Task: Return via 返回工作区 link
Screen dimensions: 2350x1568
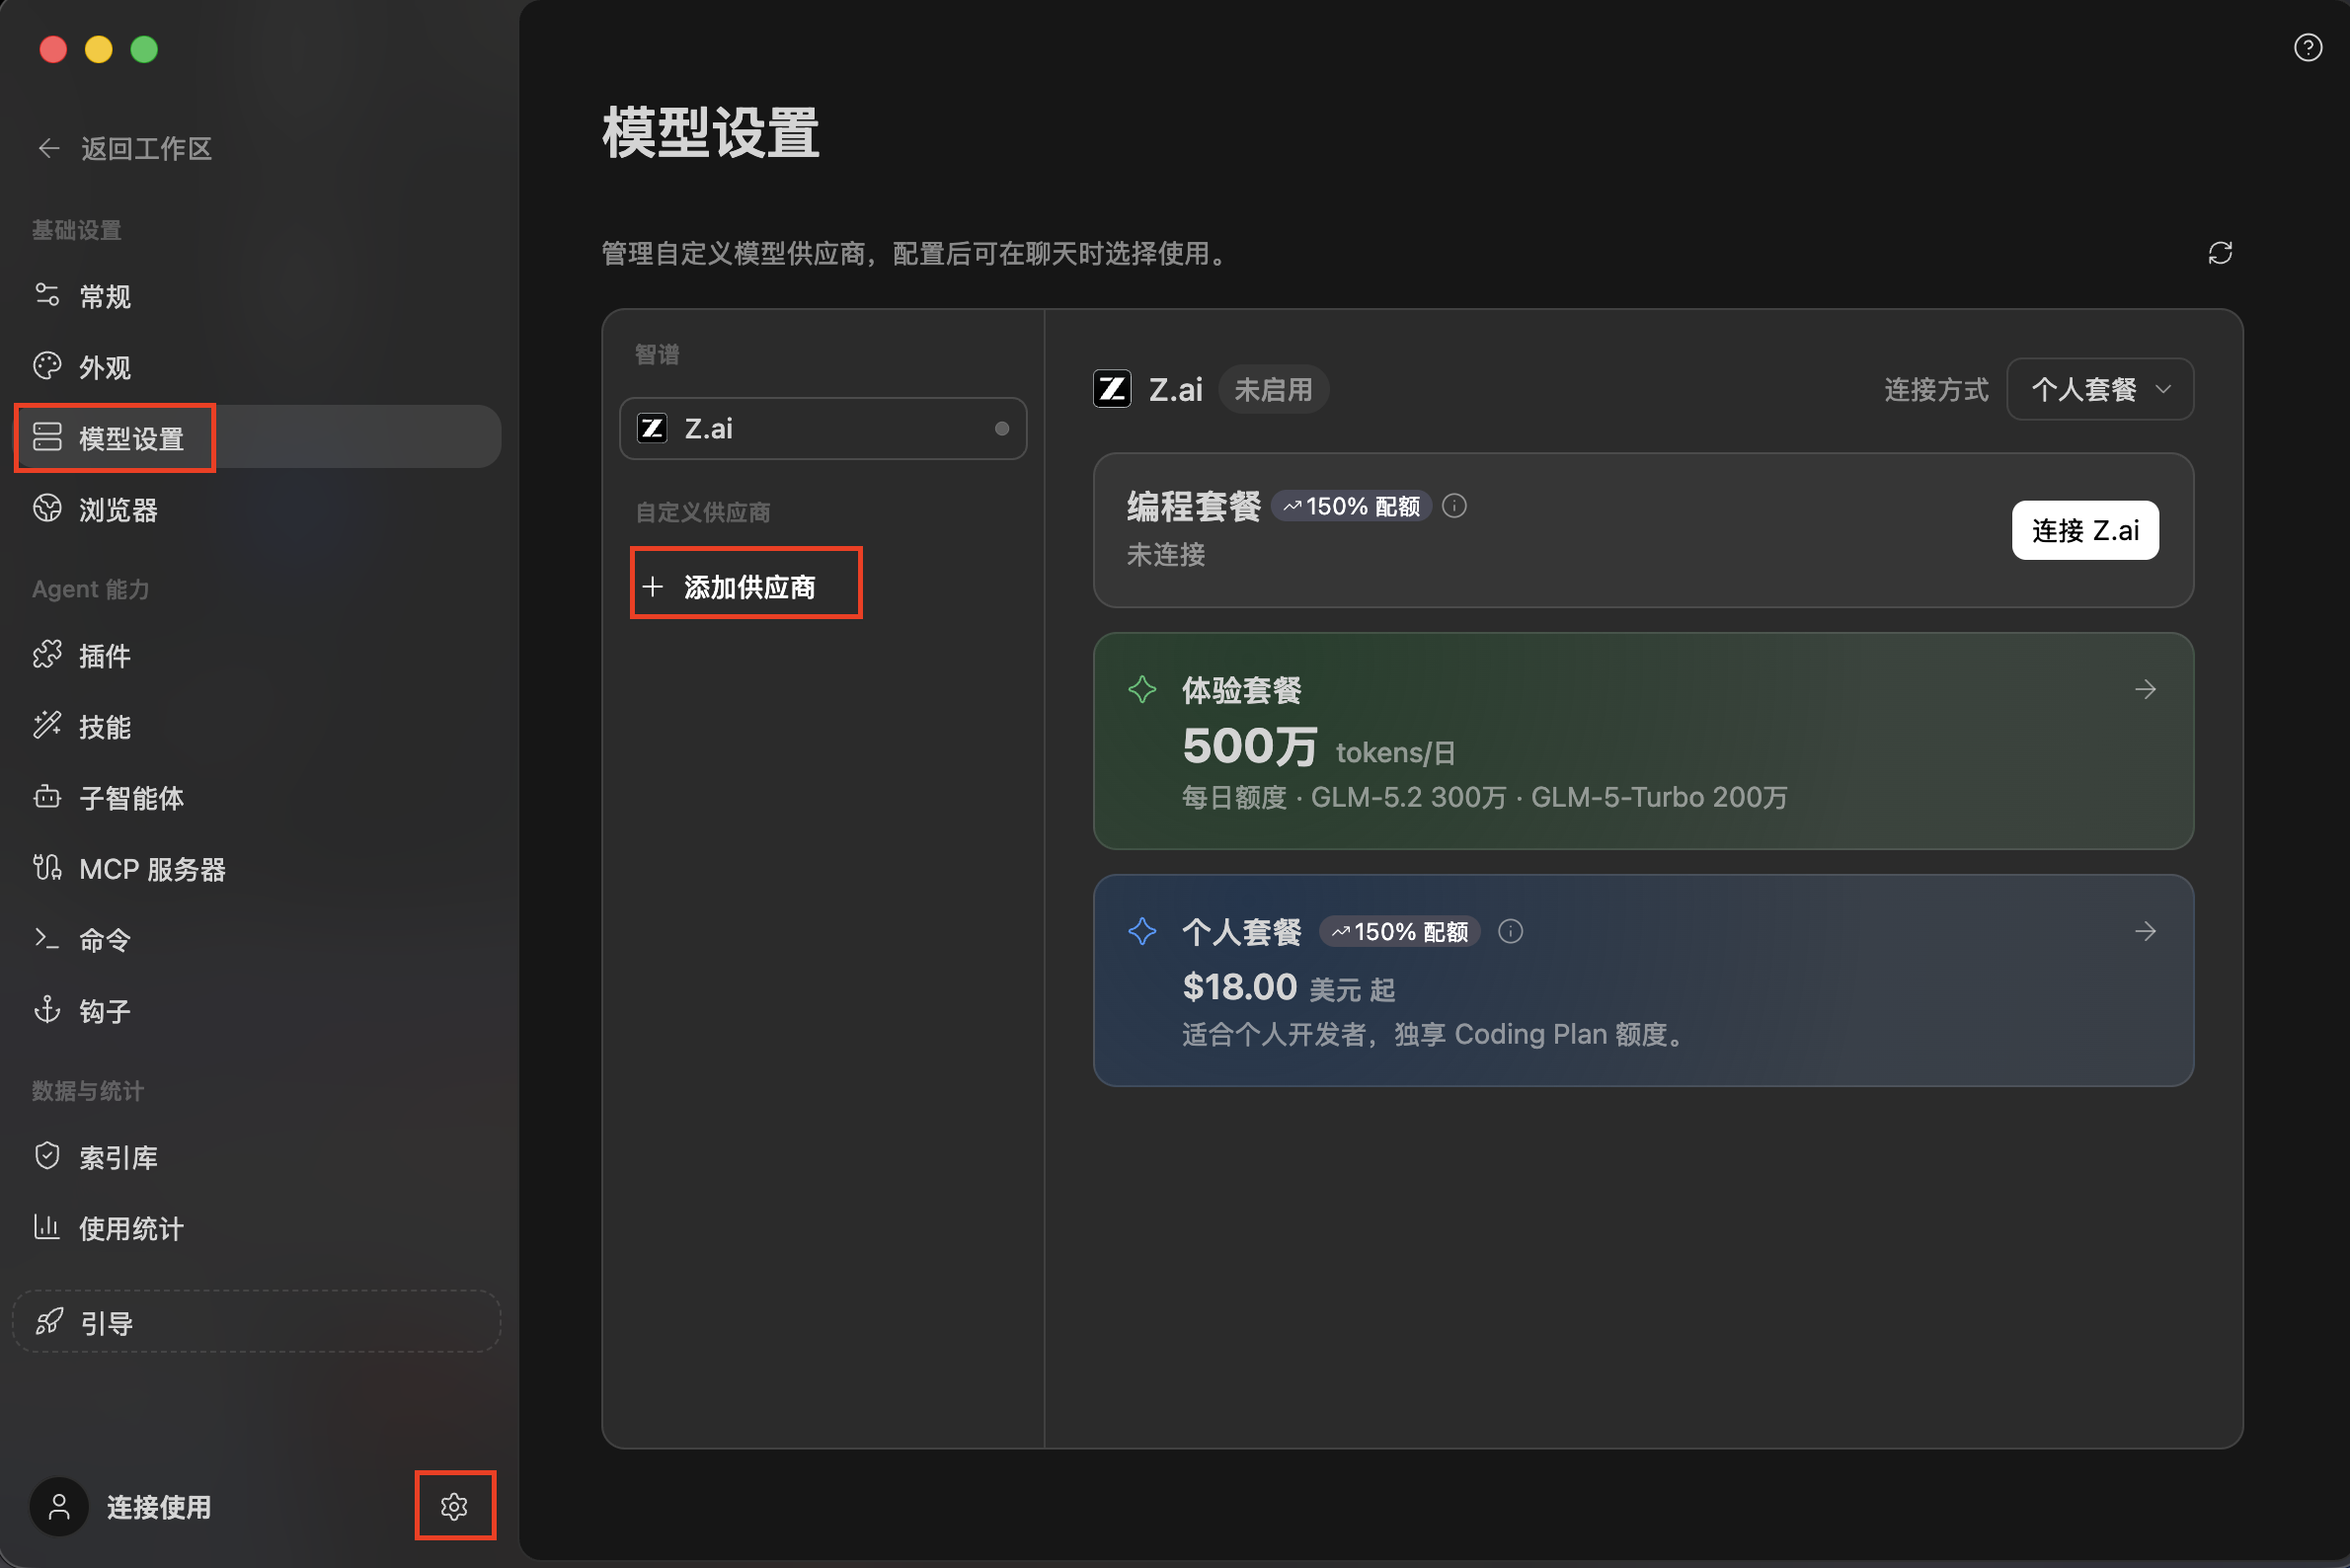Action: 146,148
